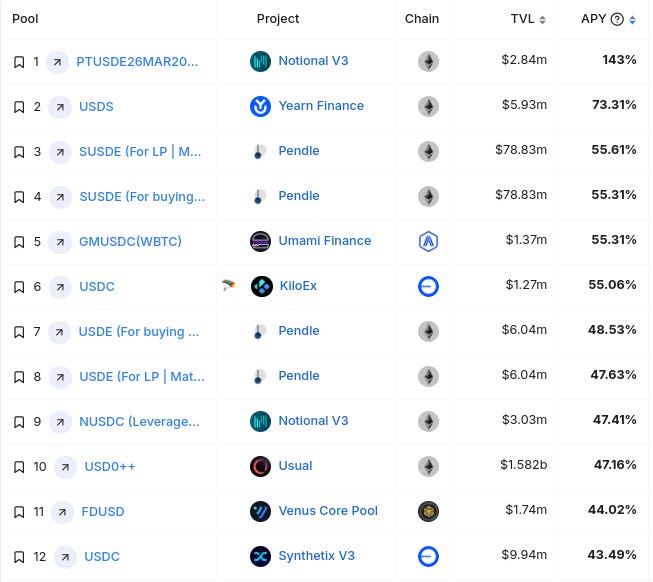Click the Usual project logo
The height and width of the screenshot is (582, 653).
260,466
